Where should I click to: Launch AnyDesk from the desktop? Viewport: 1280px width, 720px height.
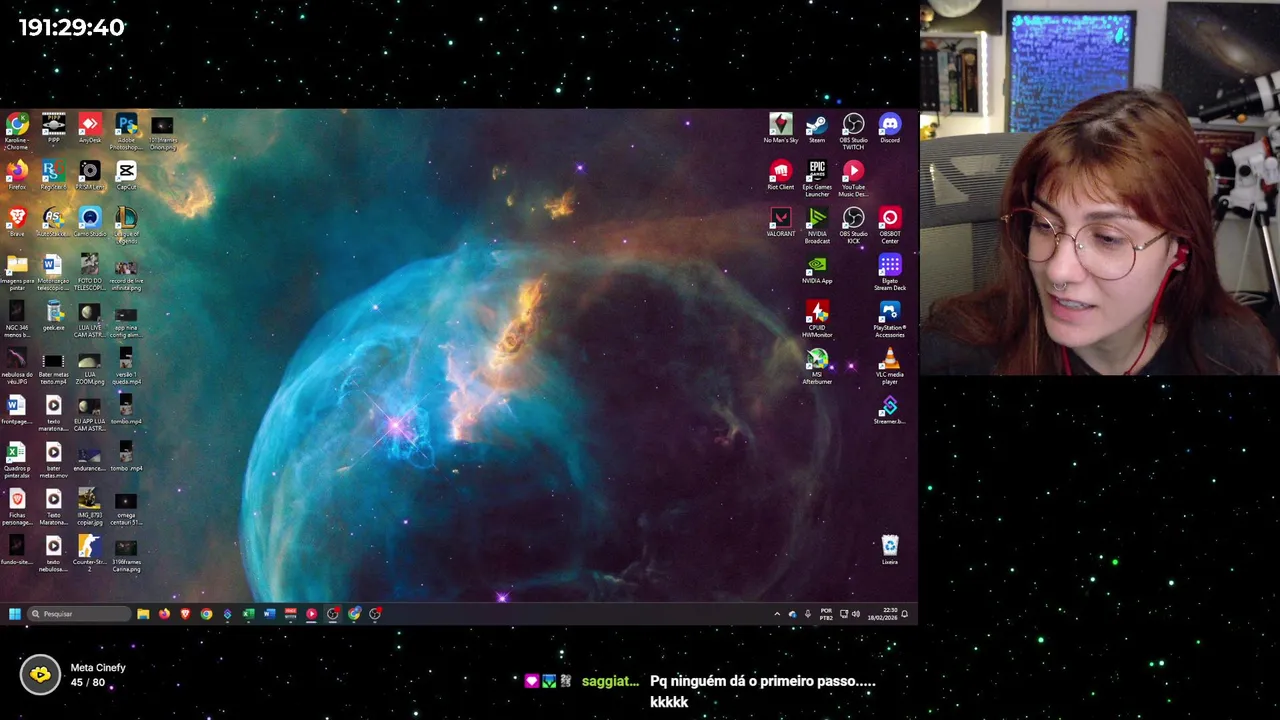click(90, 129)
